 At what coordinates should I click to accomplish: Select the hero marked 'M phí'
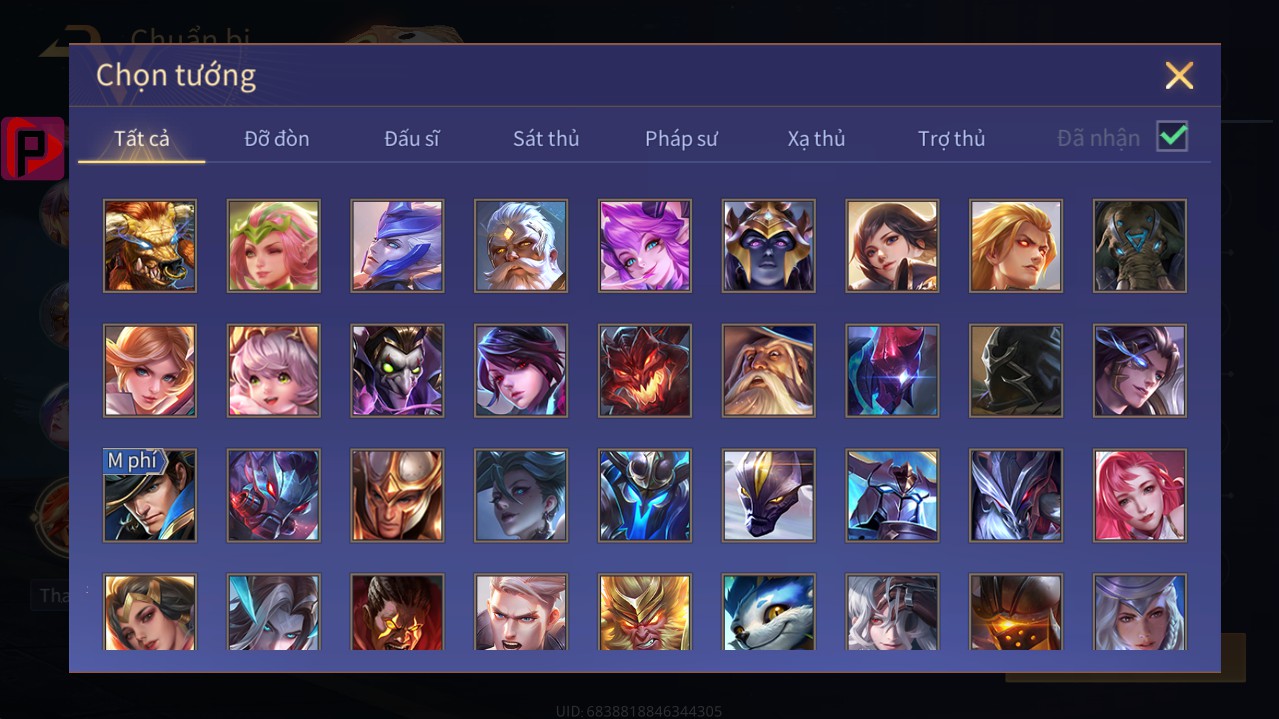pos(150,496)
